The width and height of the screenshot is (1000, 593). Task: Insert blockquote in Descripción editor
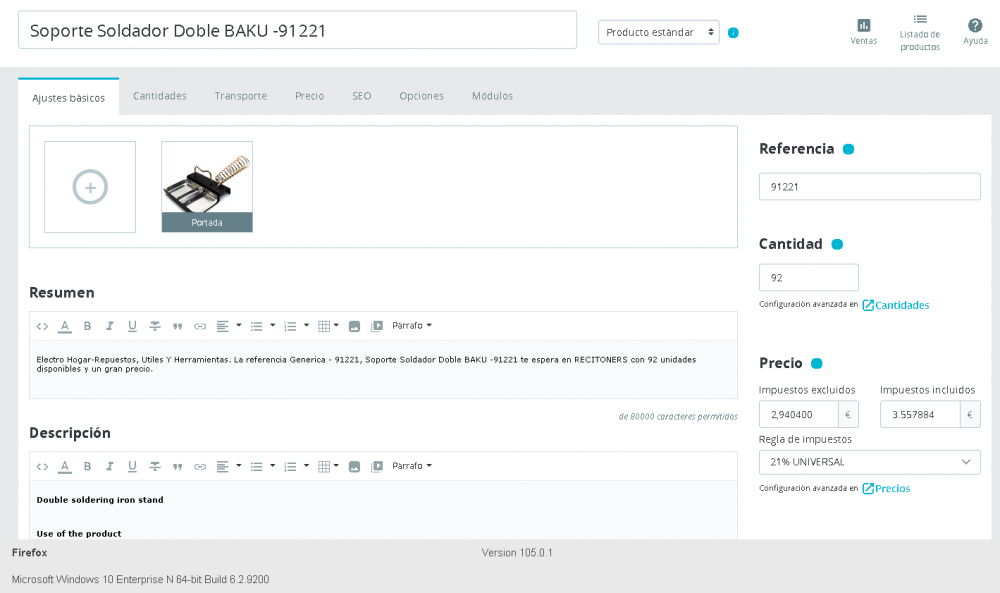pos(177,466)
